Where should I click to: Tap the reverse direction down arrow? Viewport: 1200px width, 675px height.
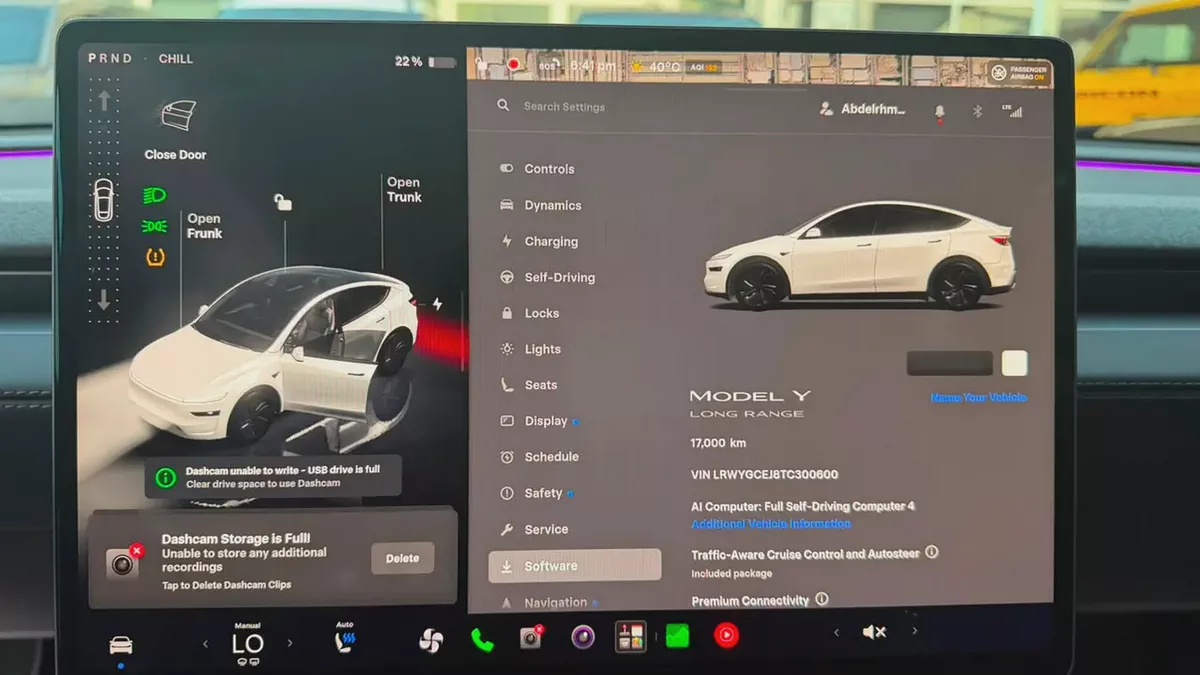(104, 299)
